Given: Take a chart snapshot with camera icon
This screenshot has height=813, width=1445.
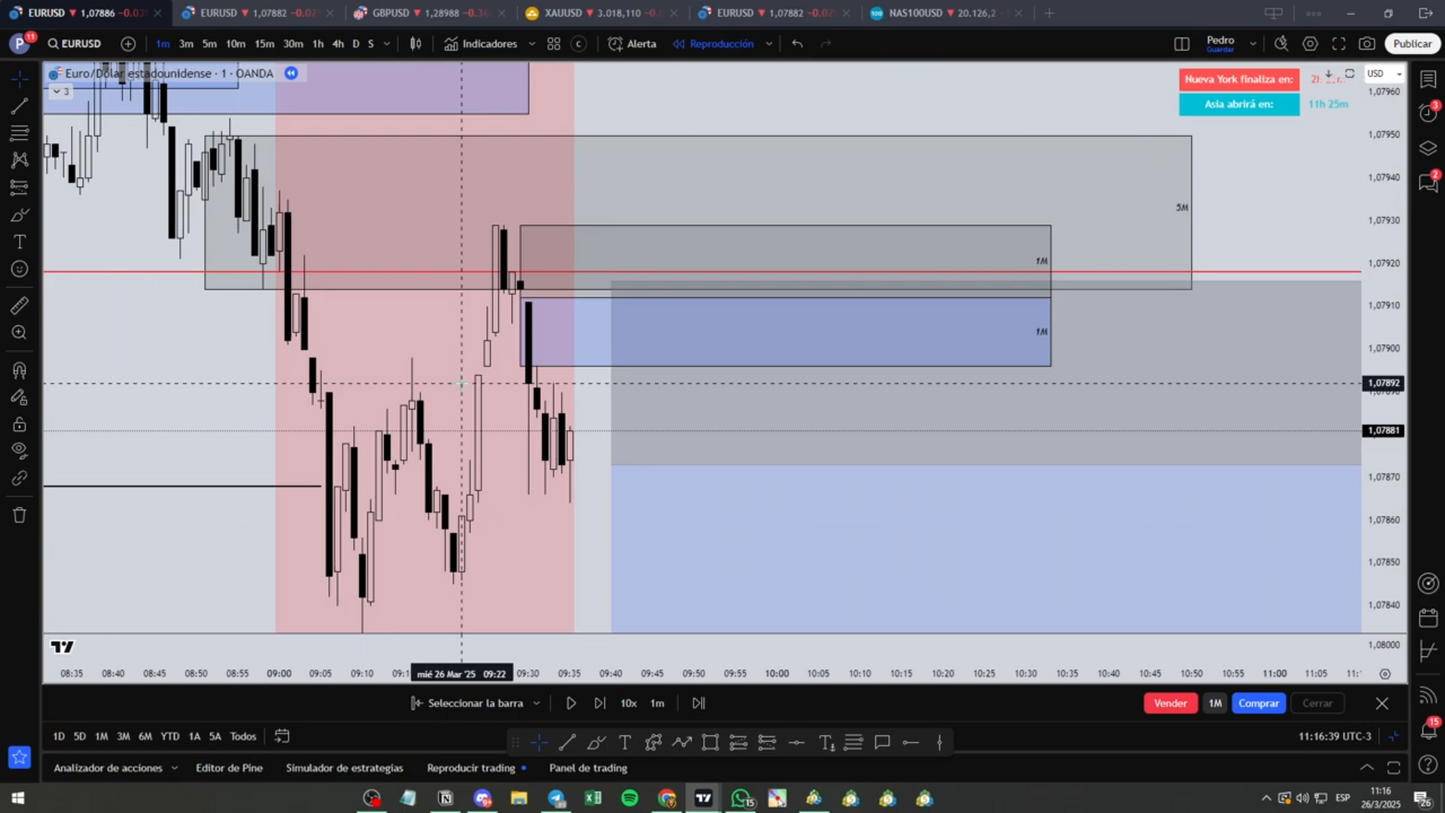Looking at the screenshot, I should coord(1366,44).
